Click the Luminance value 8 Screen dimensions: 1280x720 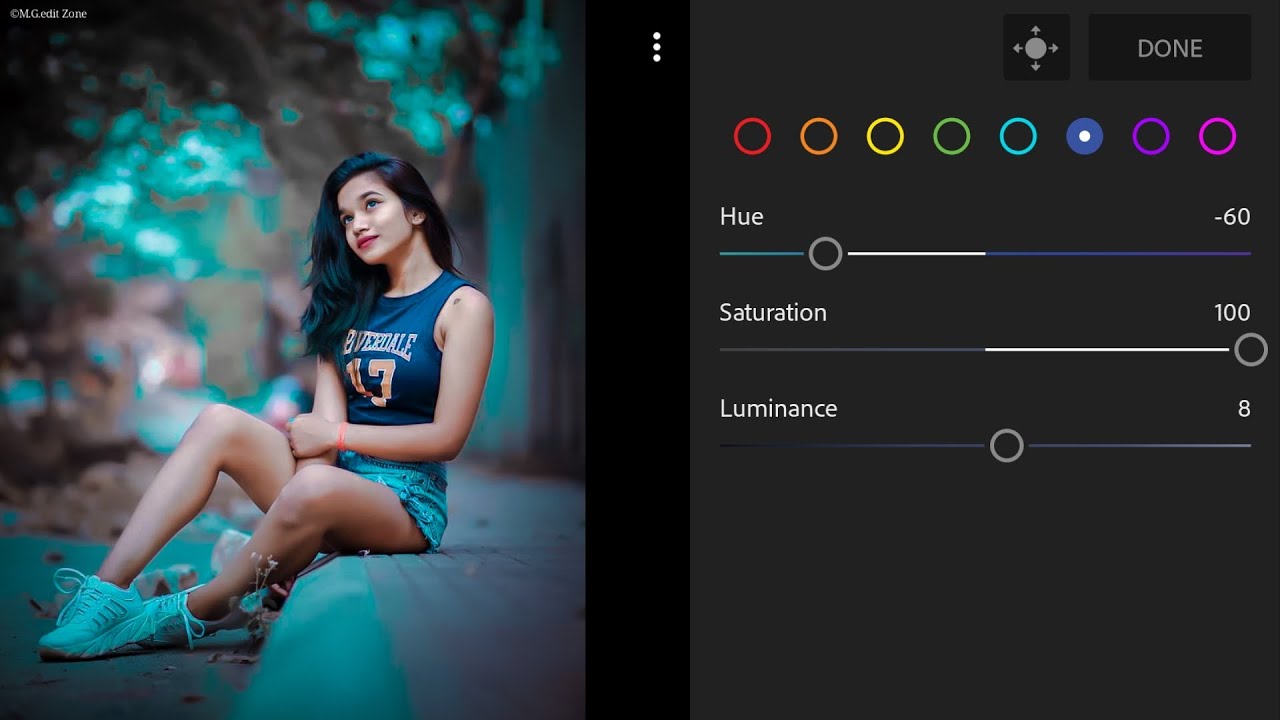click(x=1244, y=409)
